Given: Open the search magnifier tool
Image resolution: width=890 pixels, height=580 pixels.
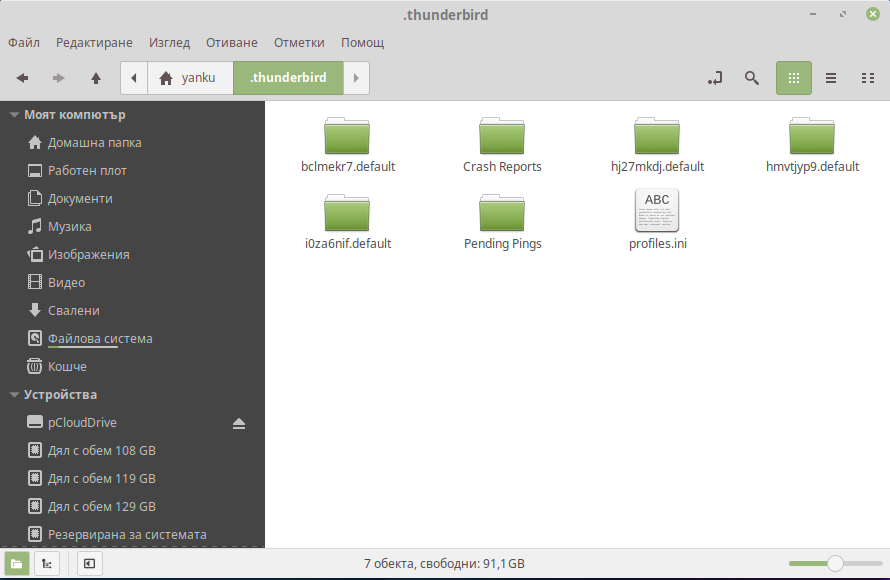Looking at the screenshot, I should 752,78.
